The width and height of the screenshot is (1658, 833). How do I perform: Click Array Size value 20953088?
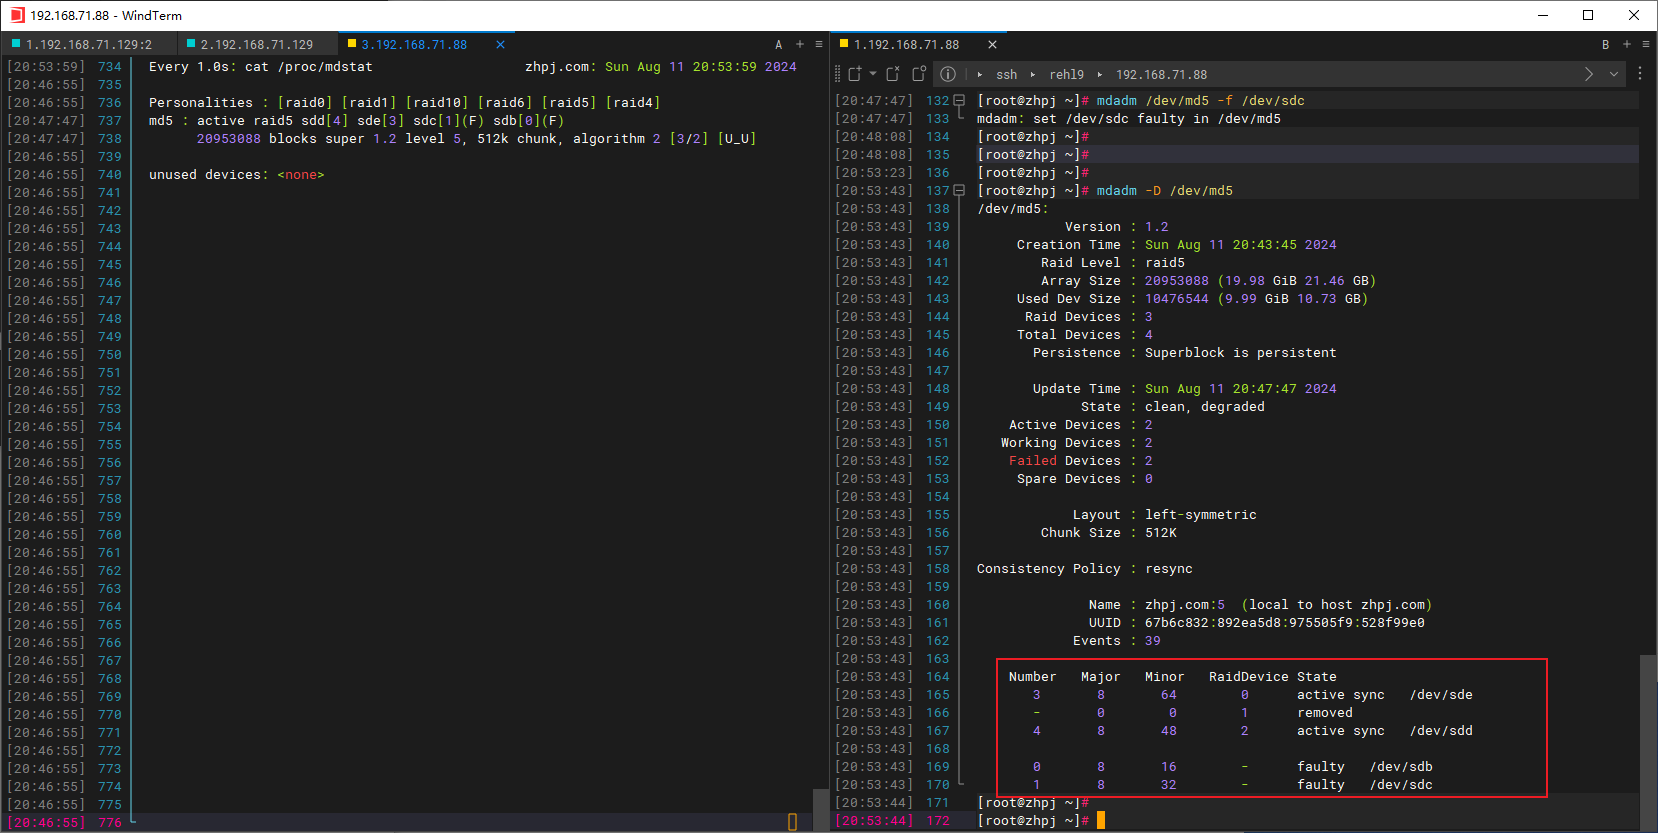click(1176, 280)
